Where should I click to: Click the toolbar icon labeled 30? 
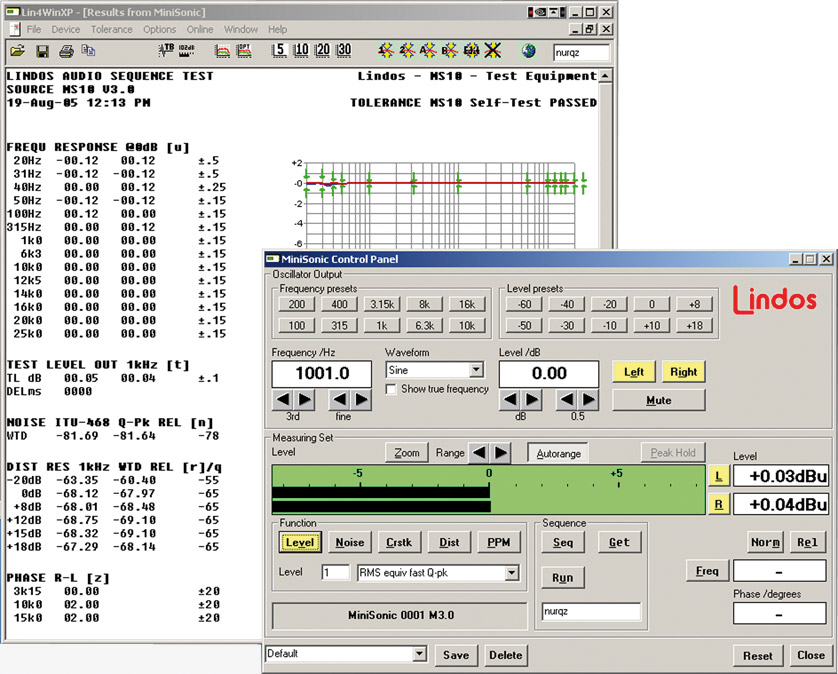344,51
